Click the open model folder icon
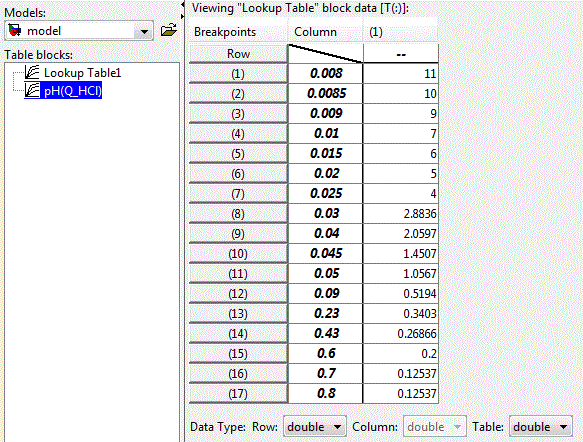This screenshot has width=583, height=442. pyautogui.click(x=168, y=30)
